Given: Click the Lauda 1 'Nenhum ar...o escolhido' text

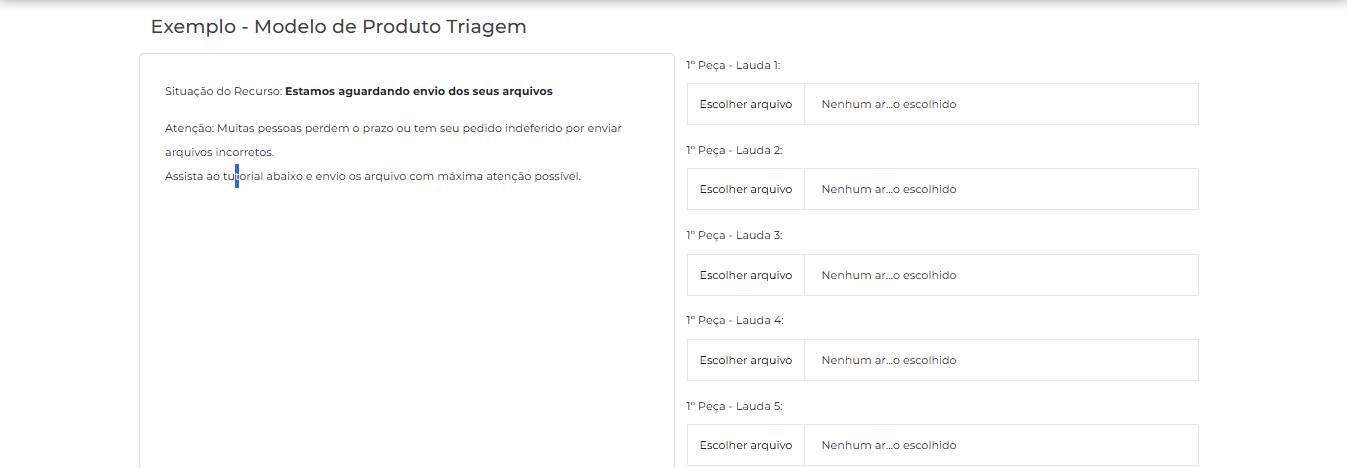Looking at the screenshot, I should 889,104.
